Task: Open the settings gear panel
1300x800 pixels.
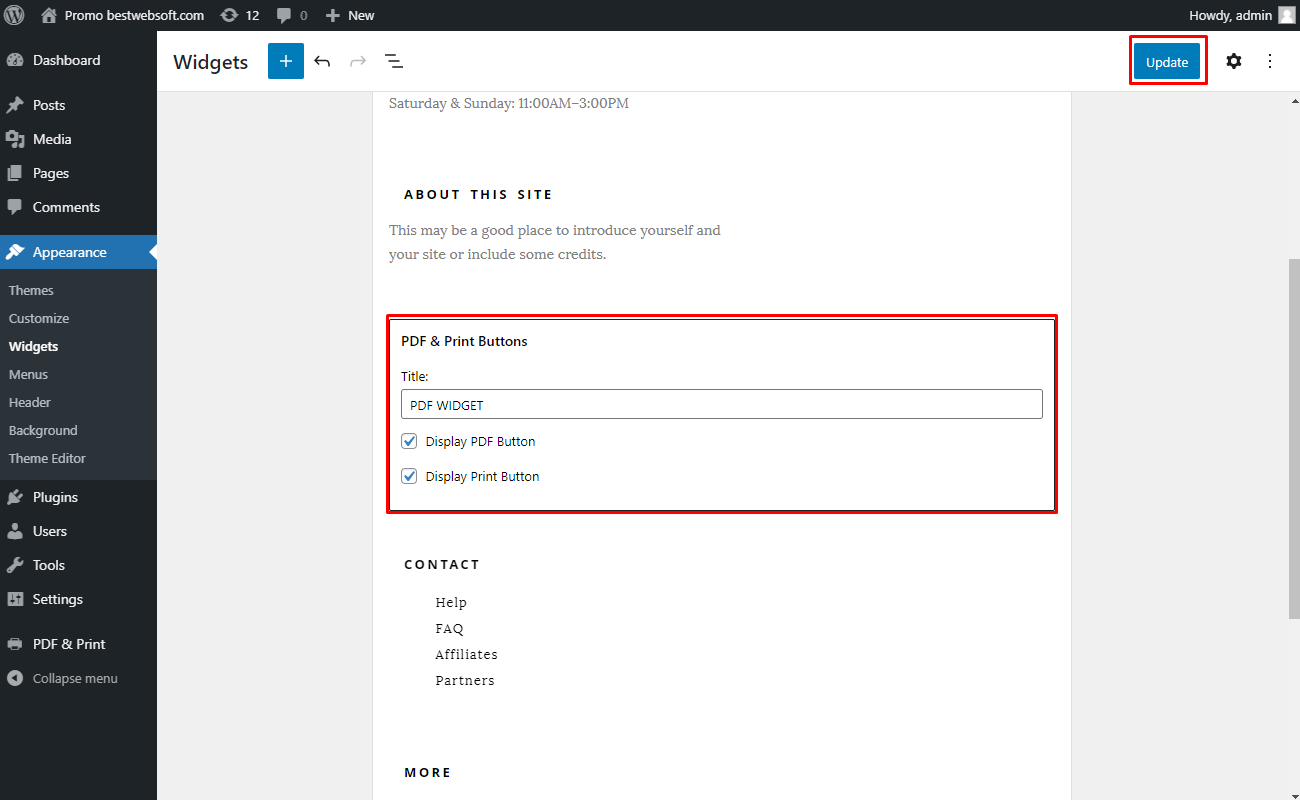Action: tap(1234, 61)
